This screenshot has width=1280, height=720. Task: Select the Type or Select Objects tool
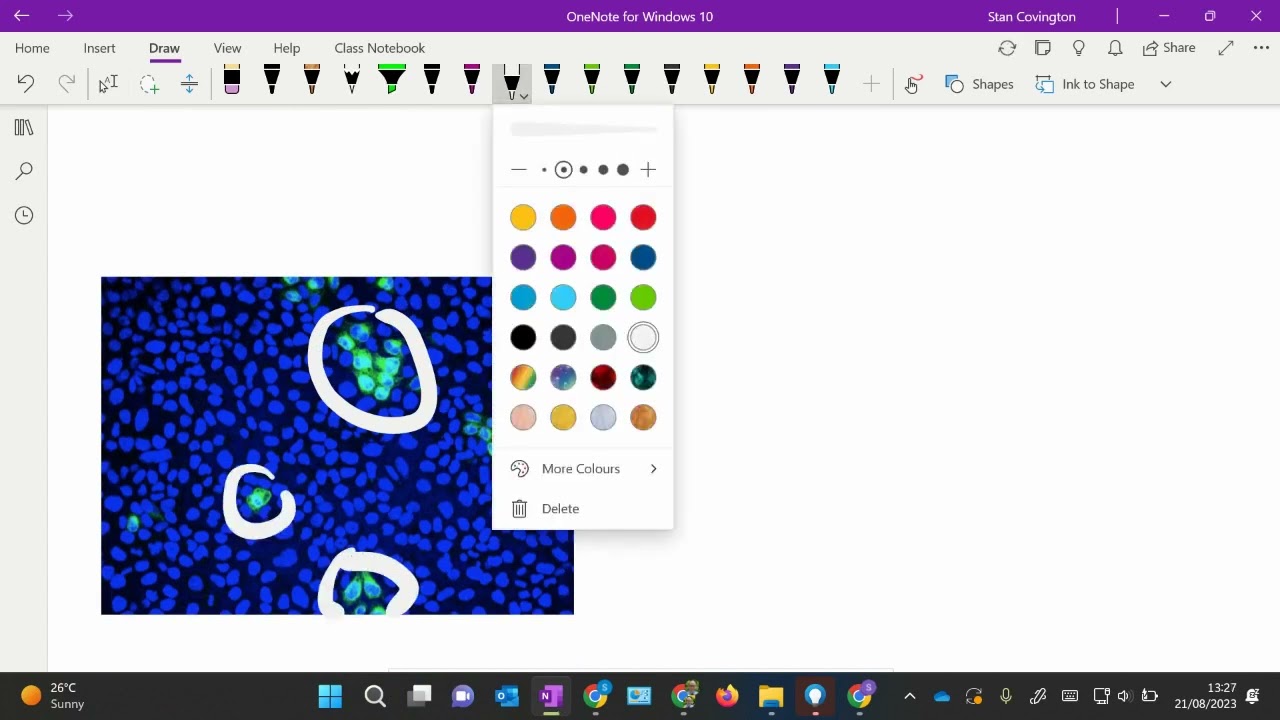108,84
